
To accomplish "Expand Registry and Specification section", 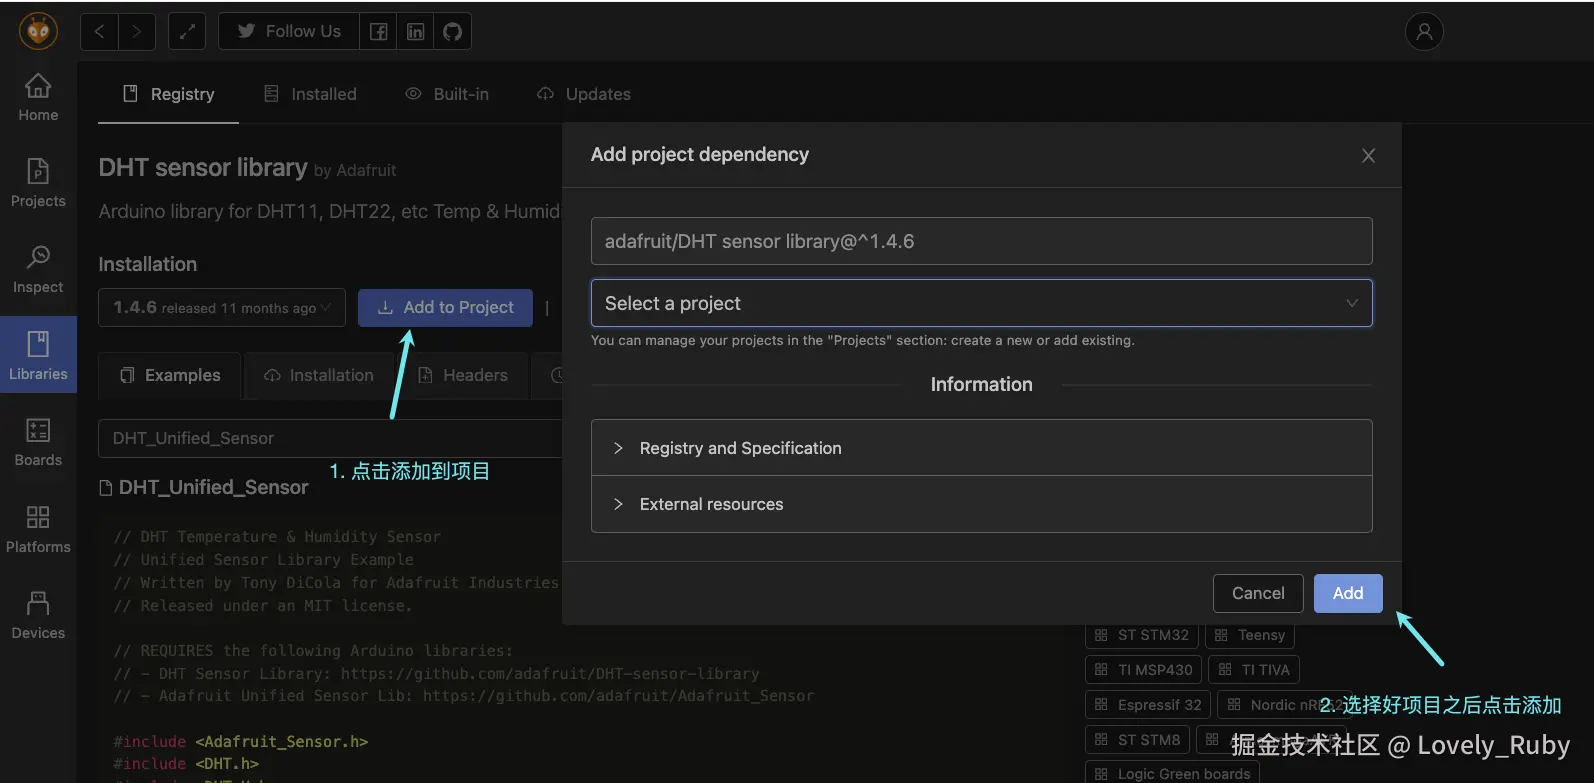I will (740, 448).
